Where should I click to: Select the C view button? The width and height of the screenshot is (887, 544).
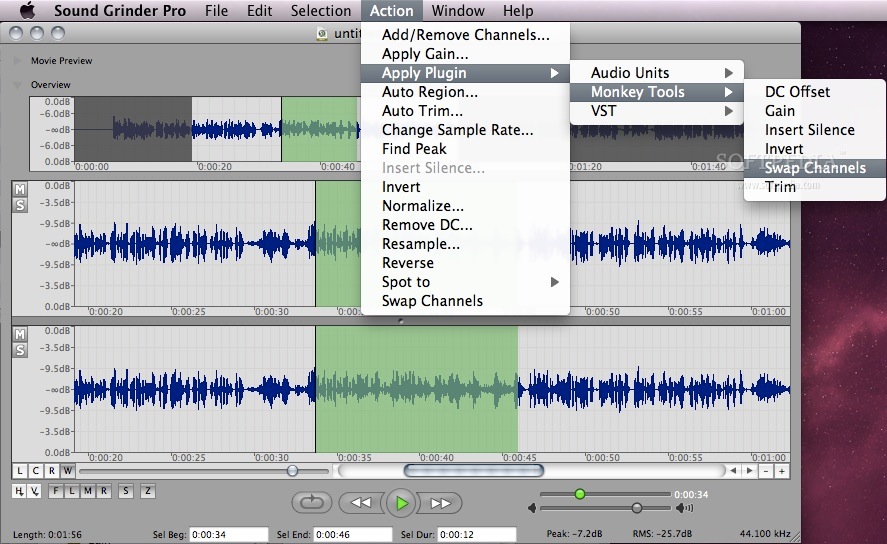pyautogui.click(x=36, y=470)
